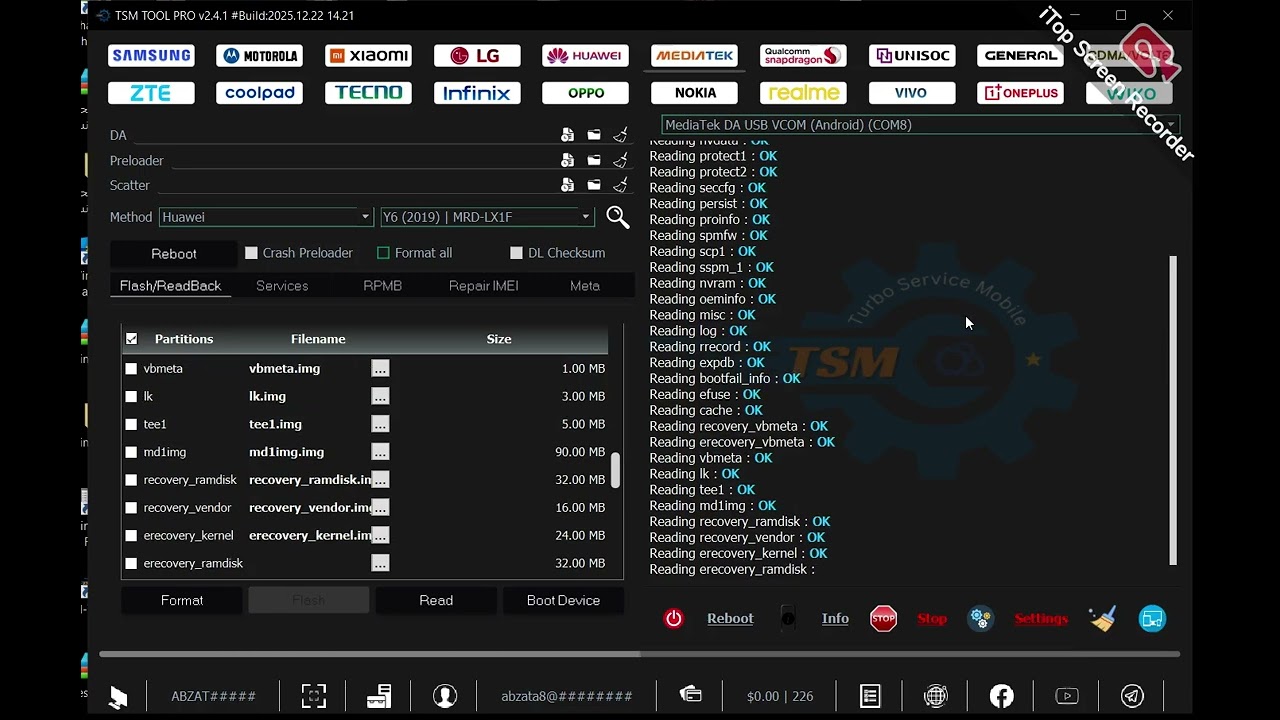Screen dimensions: 1280x720
Task: Check the tee1 partition checkbox
Action: click(131, 424)
